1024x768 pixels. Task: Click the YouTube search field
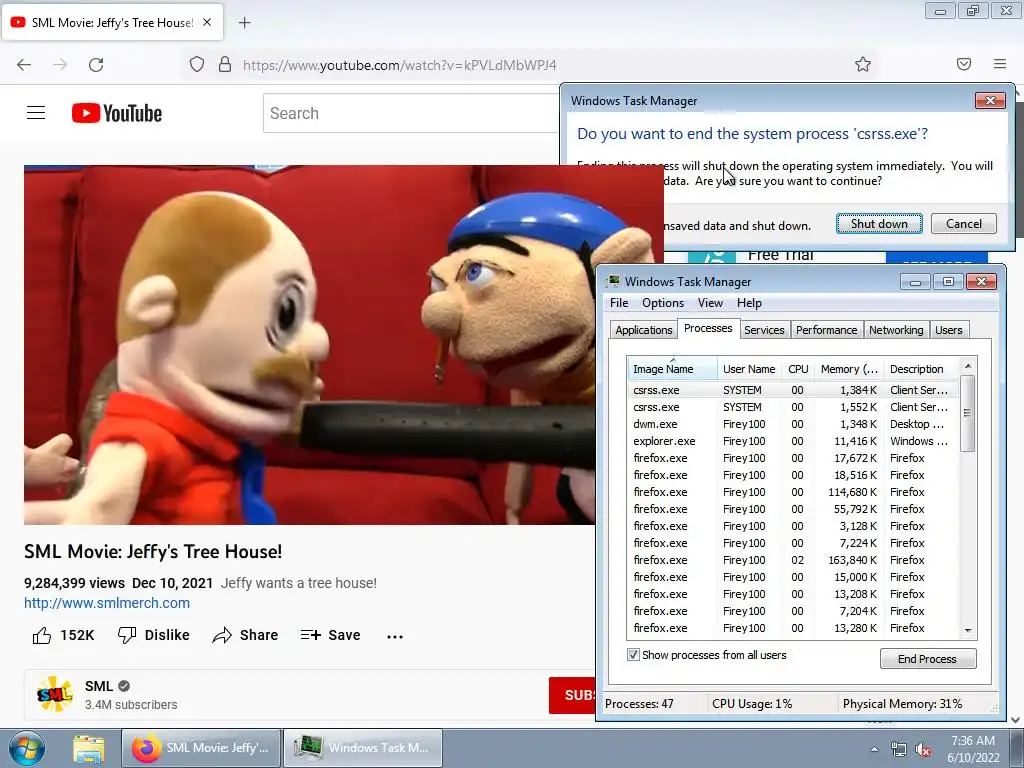pos(411,113)
